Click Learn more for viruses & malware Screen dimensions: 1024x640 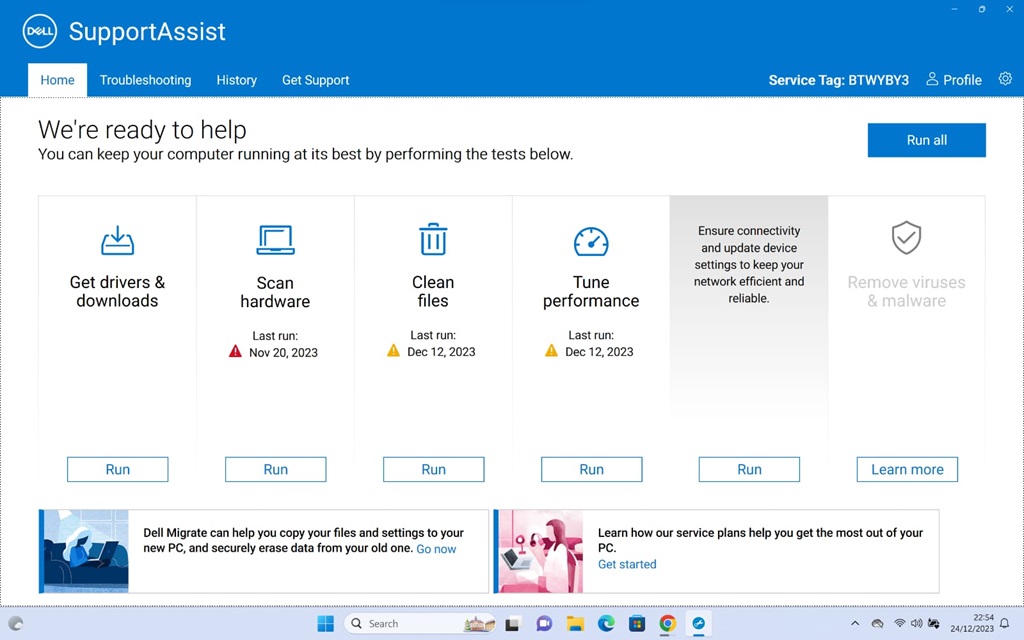coord(907,470)
